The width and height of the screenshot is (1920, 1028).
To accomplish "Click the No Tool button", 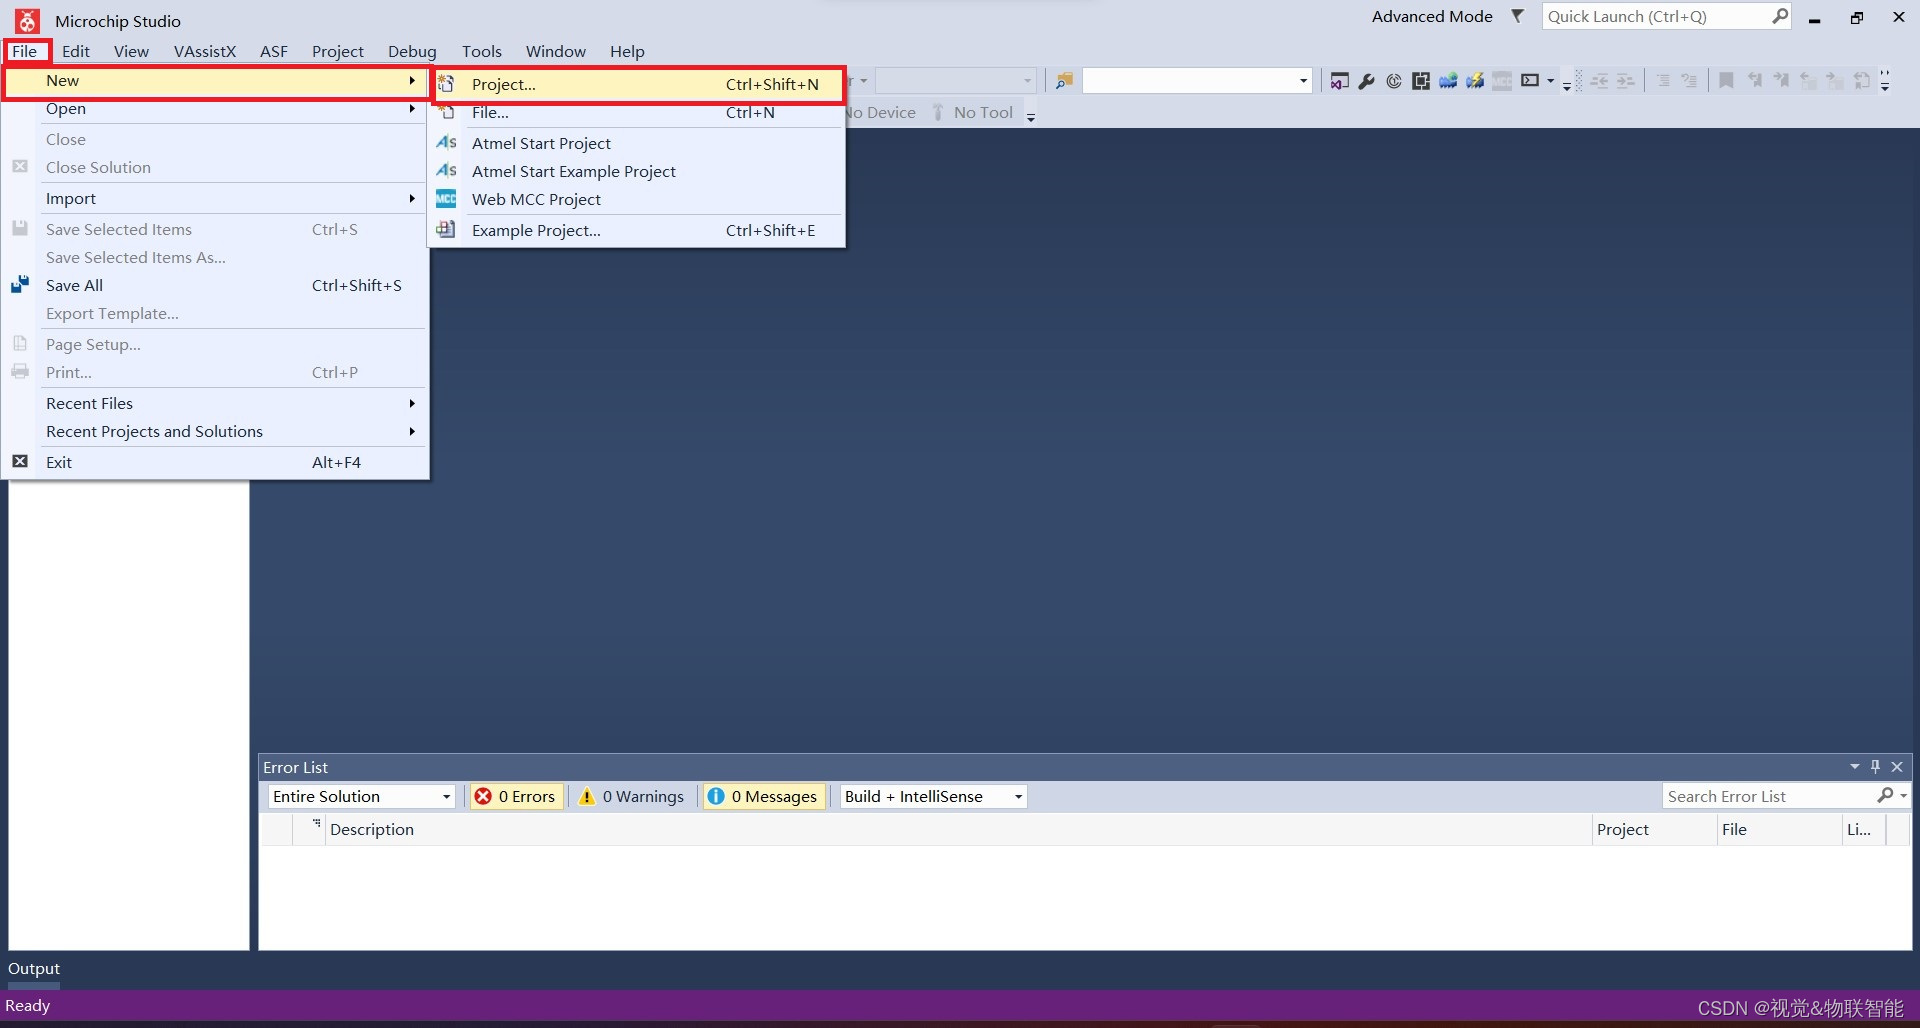I will coord(973,112).
